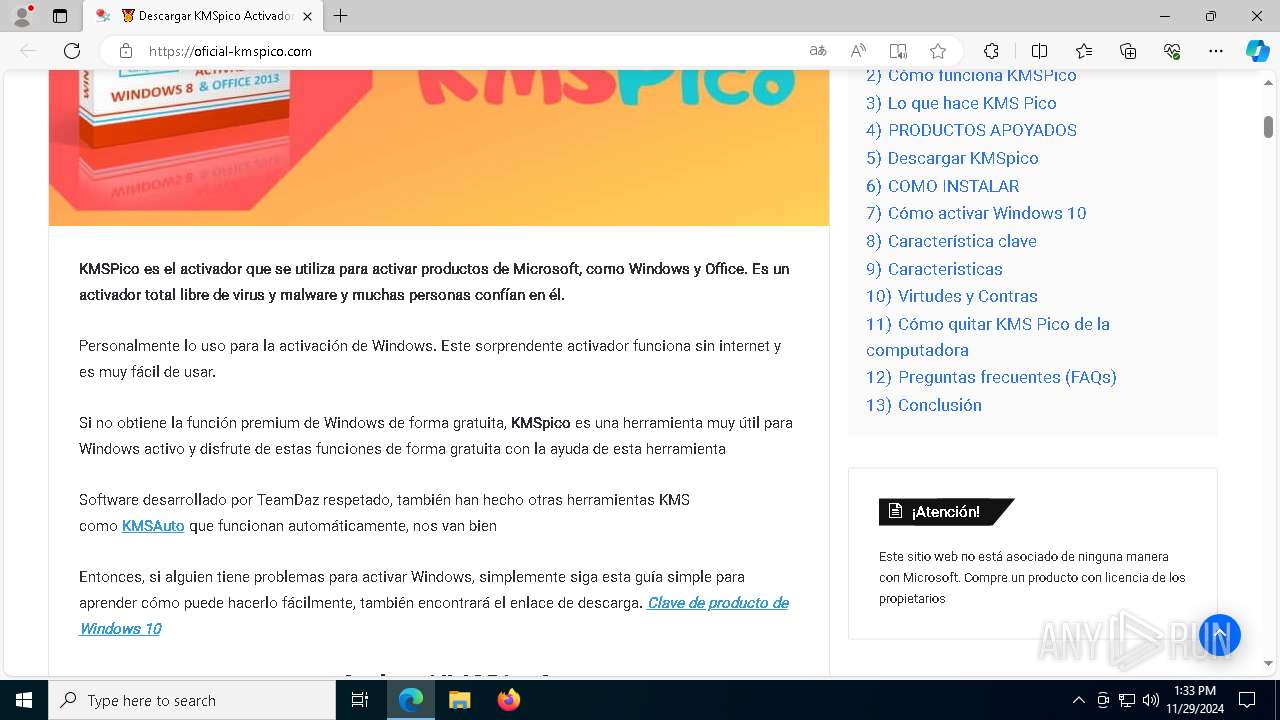Add this page to favorites star
Viewport: 1280px width, 720px height.
[938, 51]
